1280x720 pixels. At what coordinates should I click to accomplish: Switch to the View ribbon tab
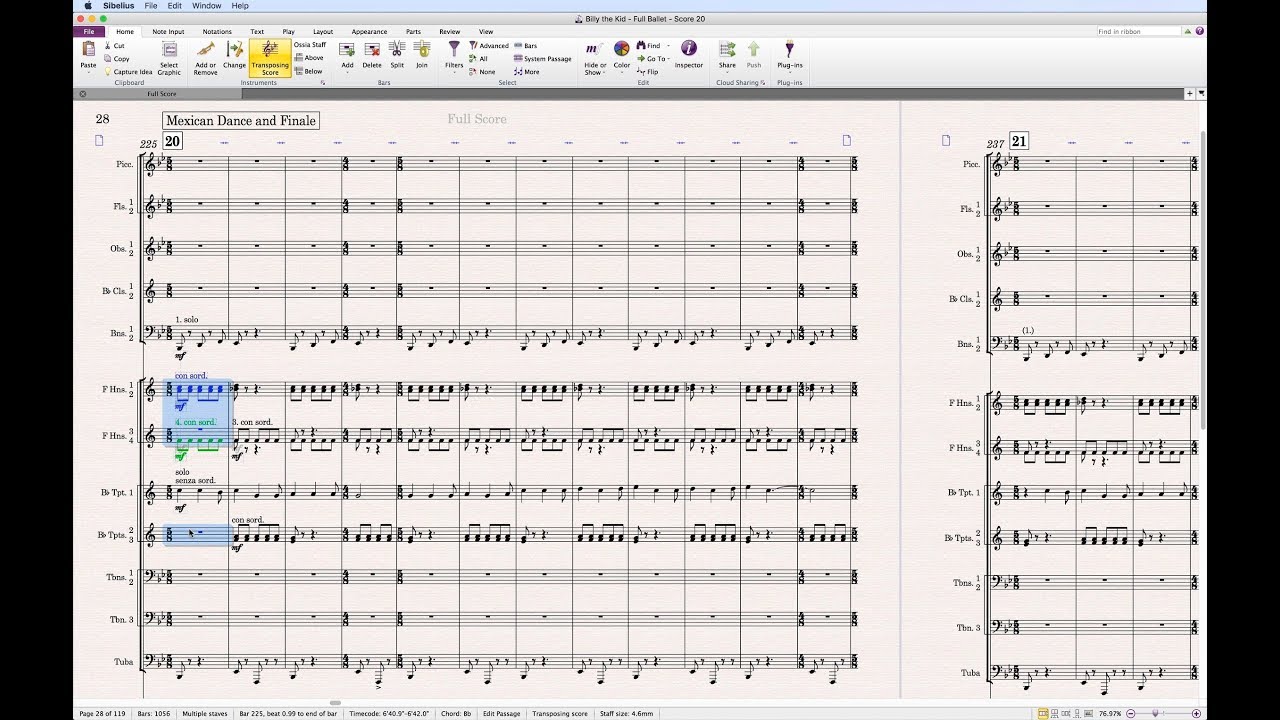tap(486, 31)
